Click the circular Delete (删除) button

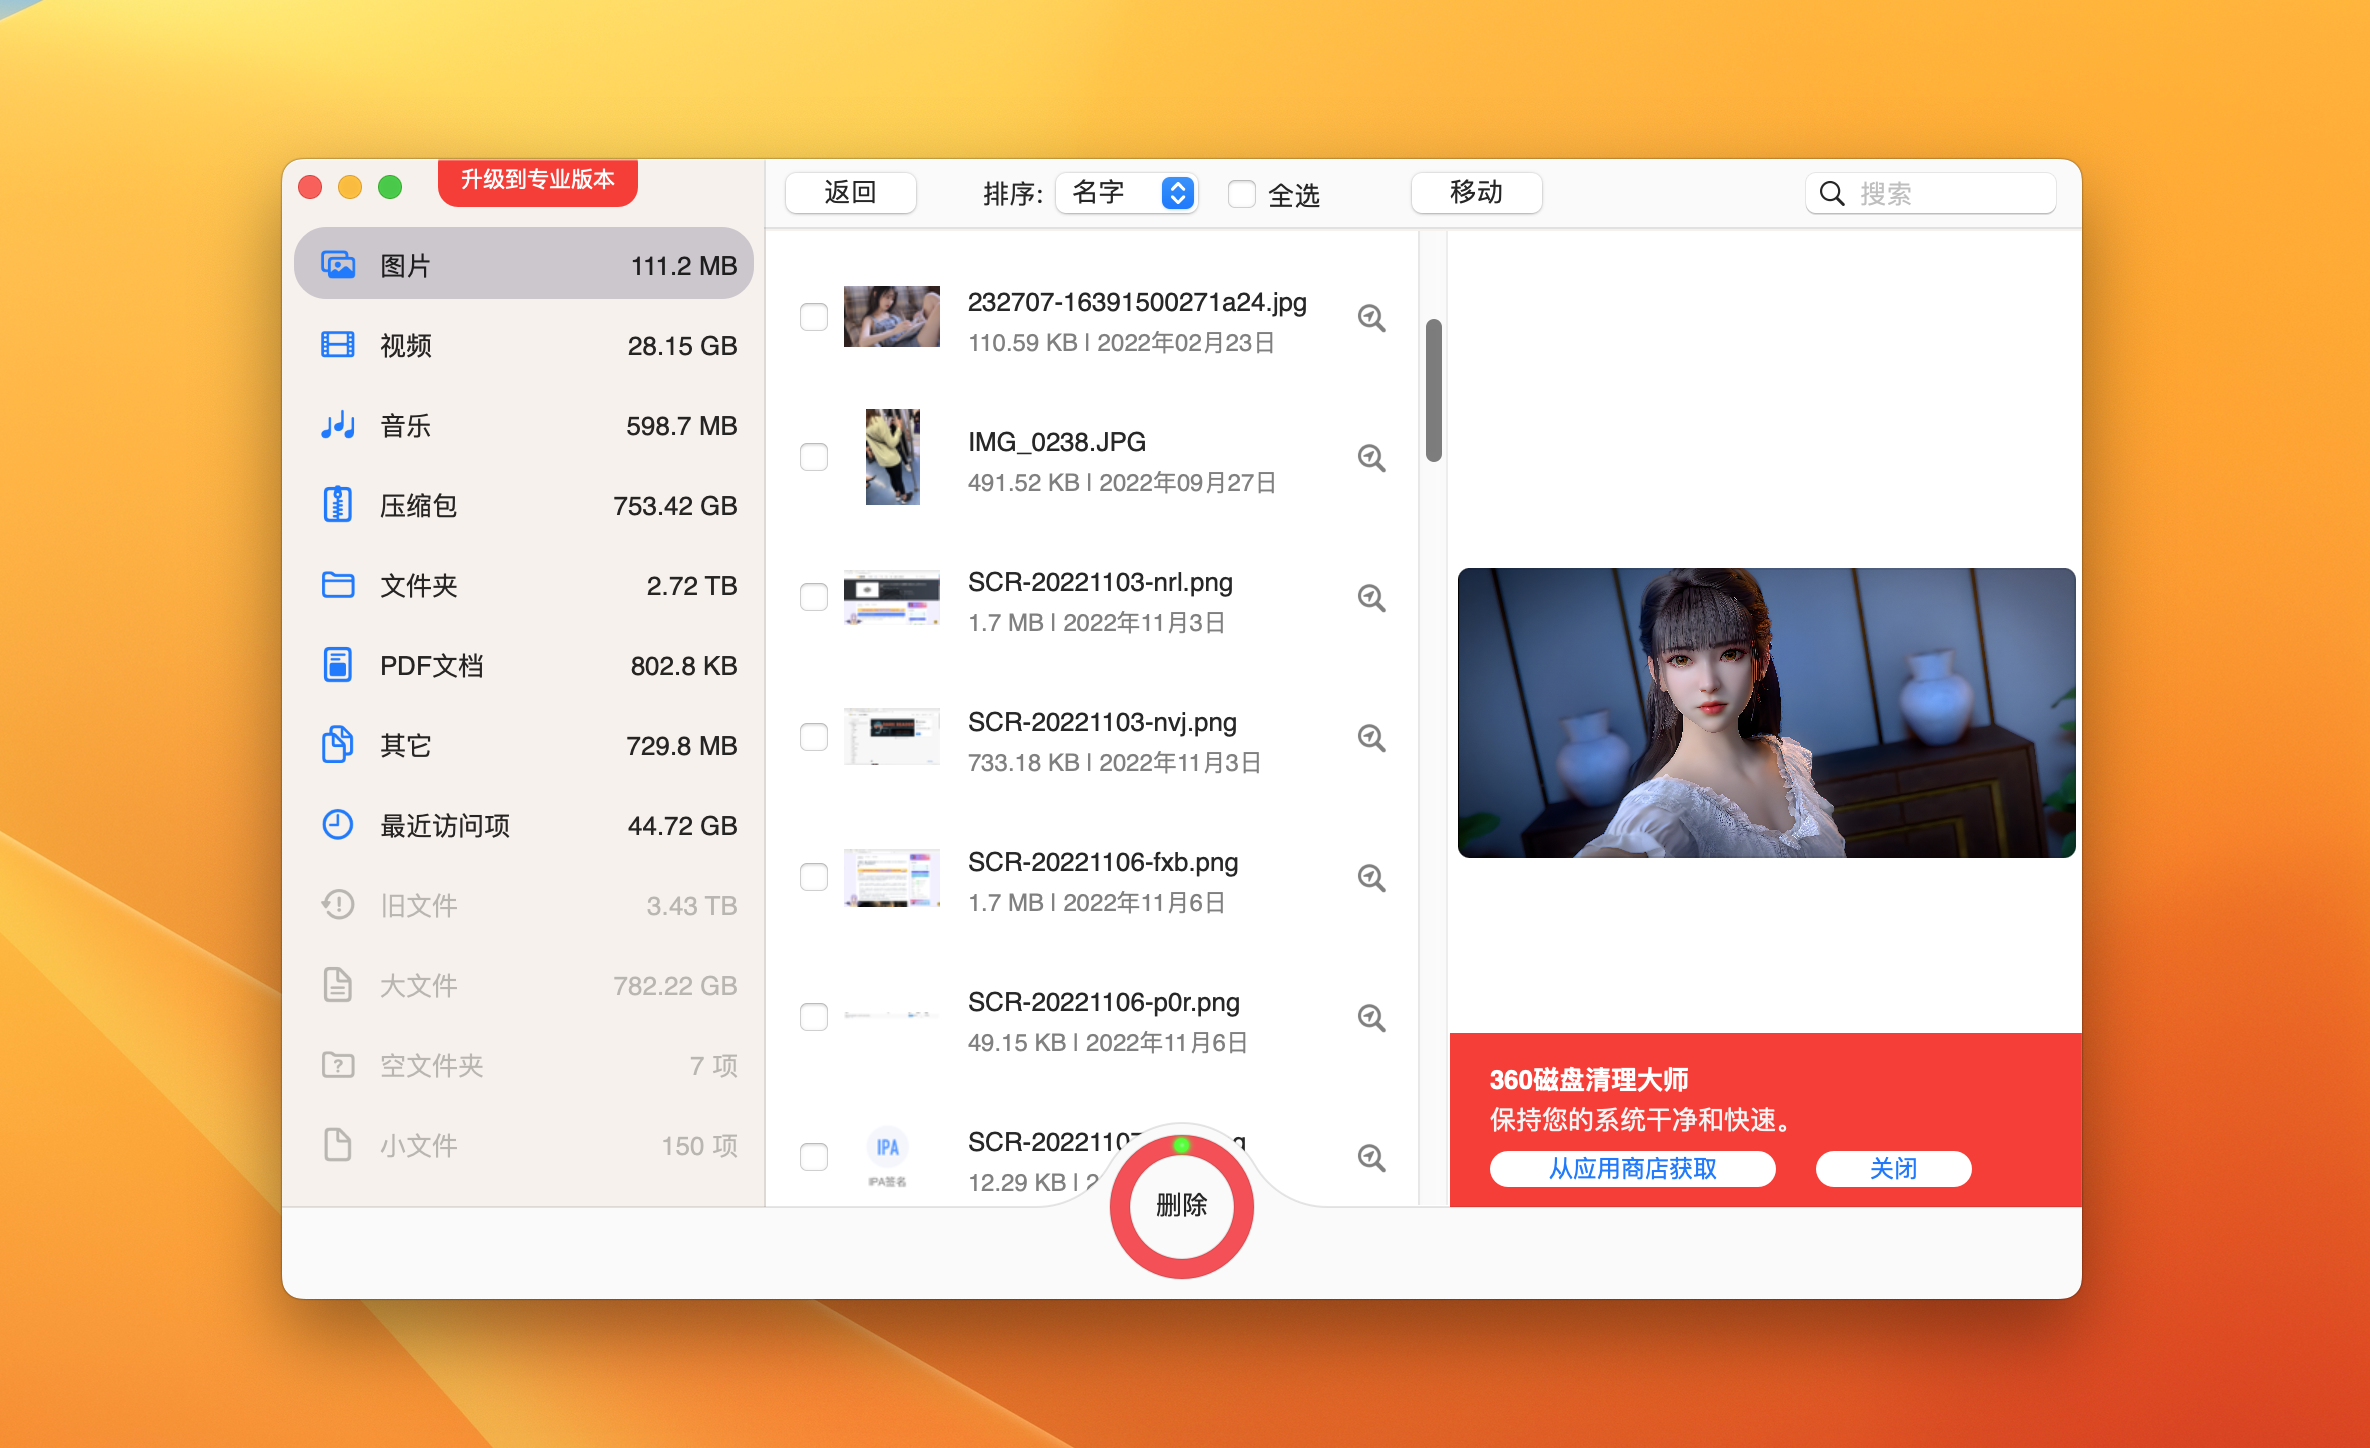(1181, 1205)
